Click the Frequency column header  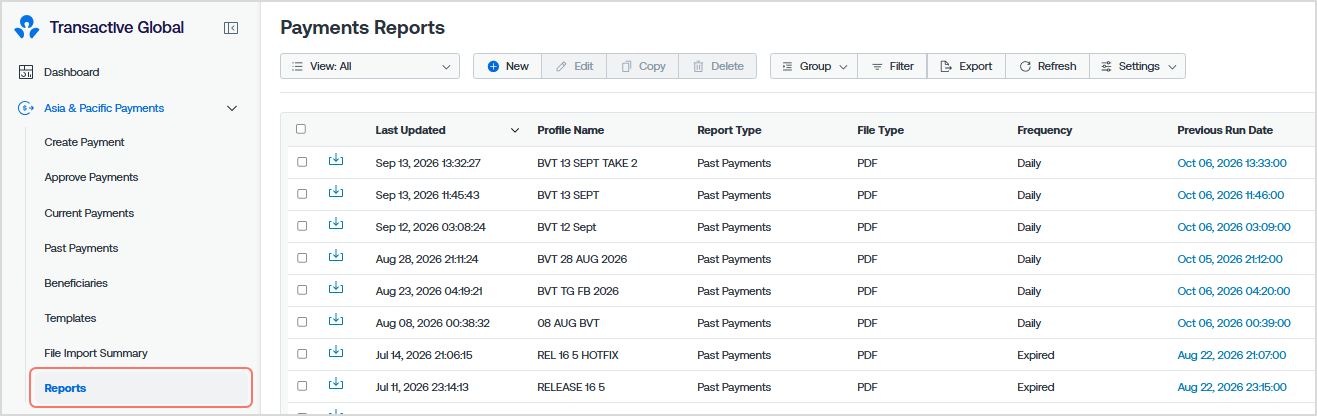click(x=1044, y=130)
